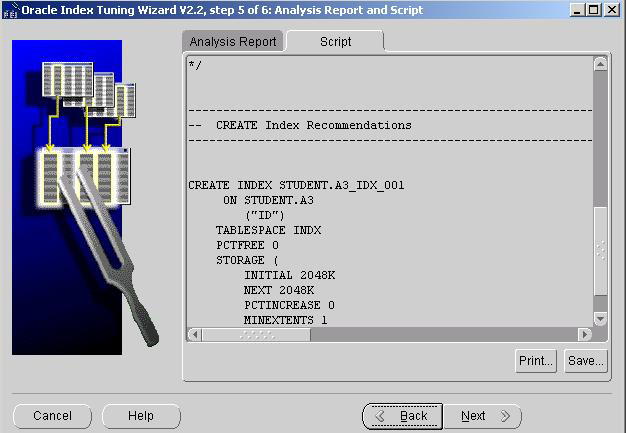Click the horizontal scrollbar thumb

click(256, 334)
